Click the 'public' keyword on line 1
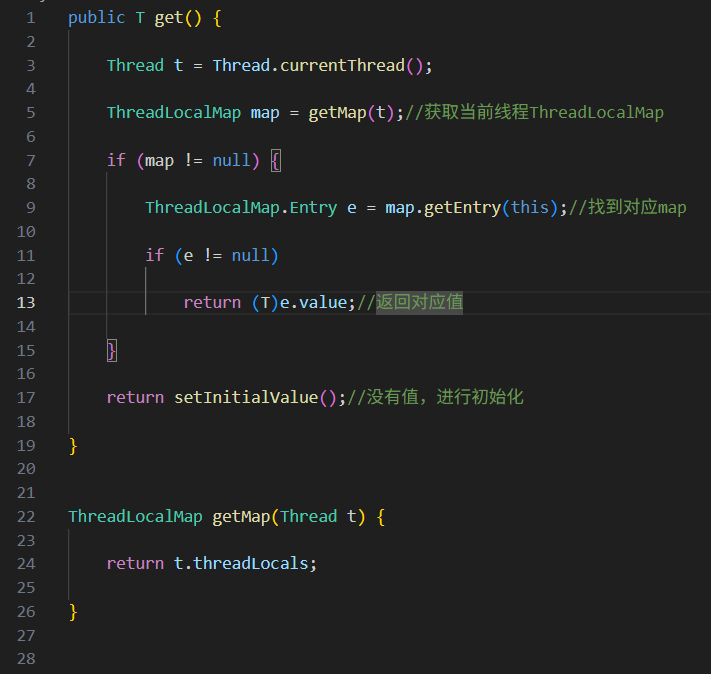 click(x=96, y=18)
